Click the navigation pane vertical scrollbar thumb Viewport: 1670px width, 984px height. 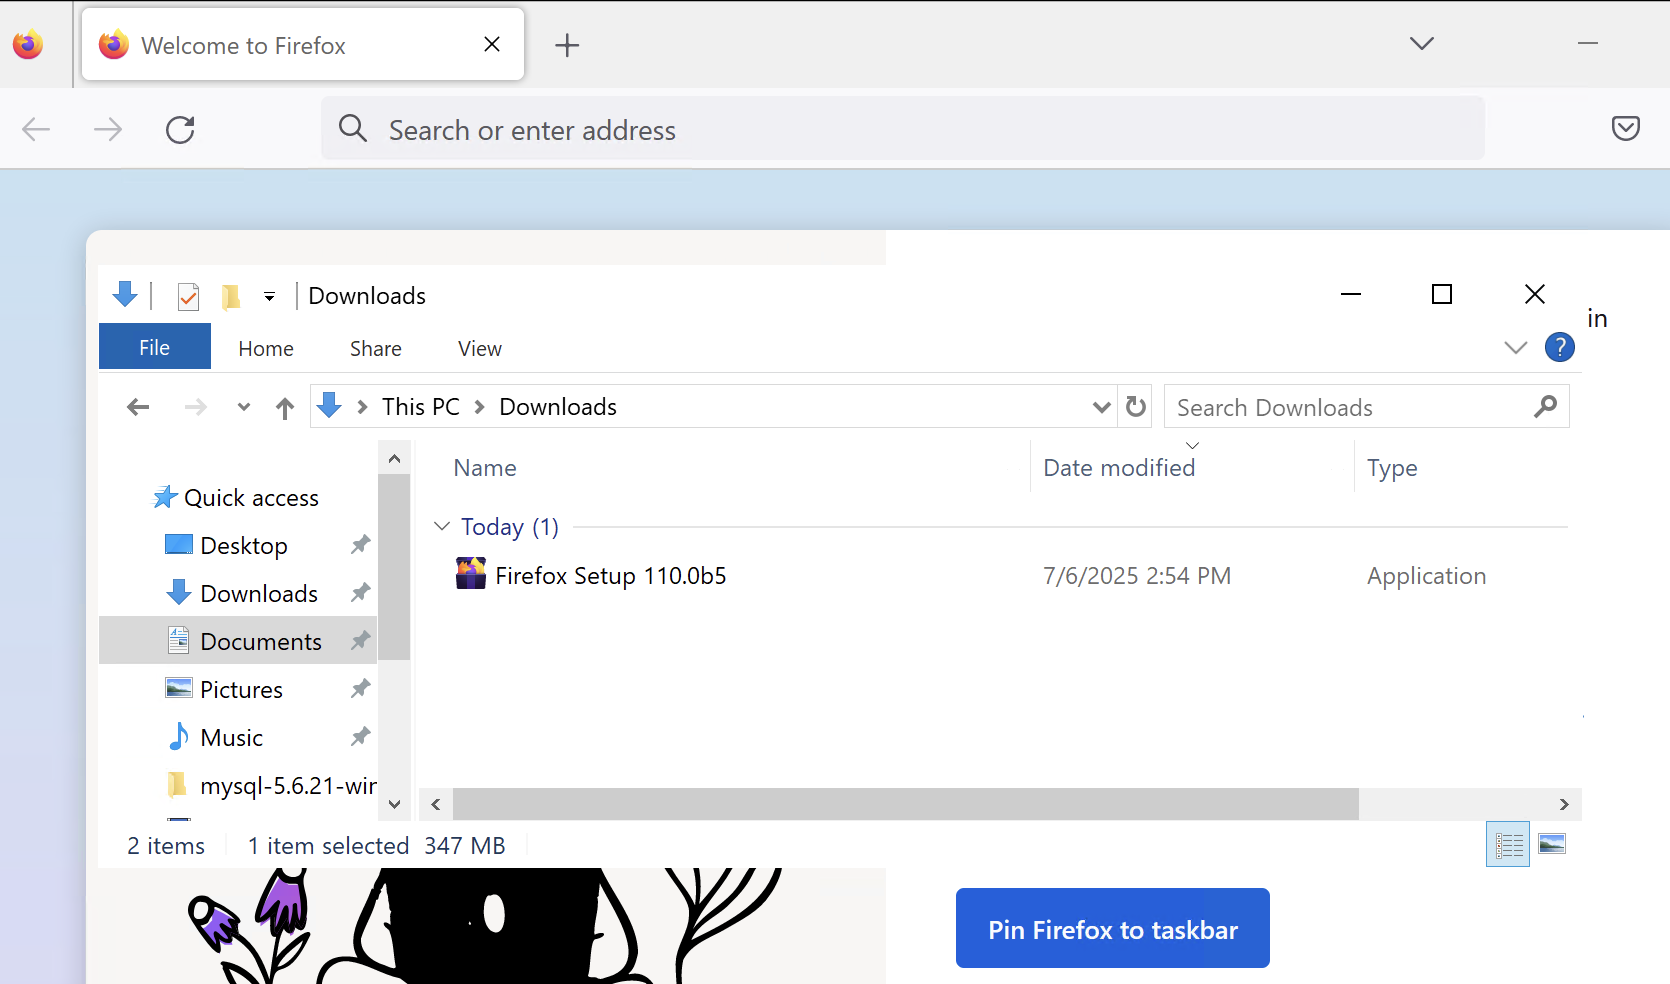pos(394,568)
